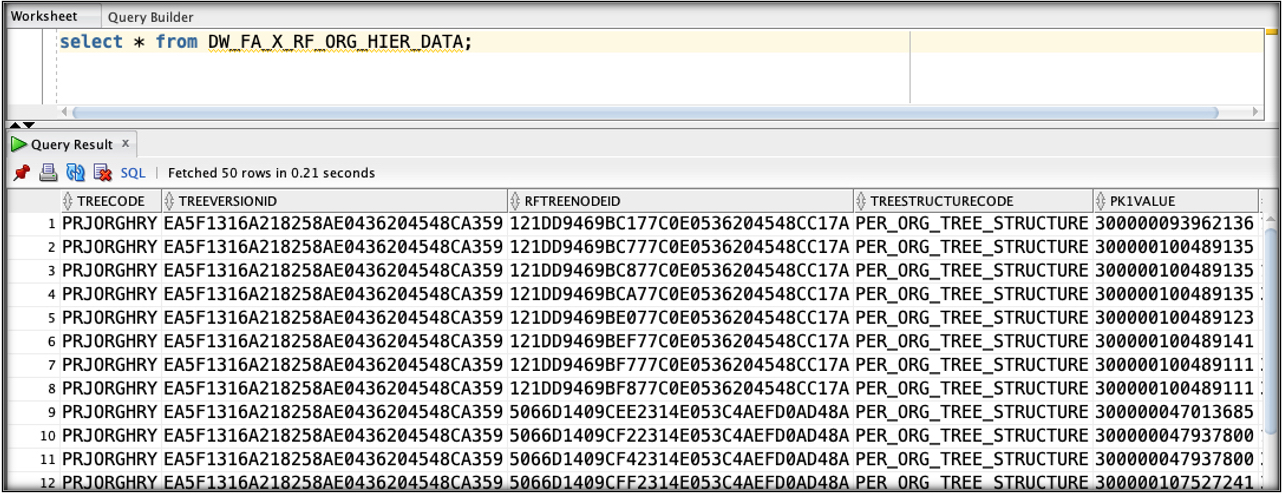
Task: Click the sort icon next to TREESTRUCTURECODE
Action: coord(862,201)
